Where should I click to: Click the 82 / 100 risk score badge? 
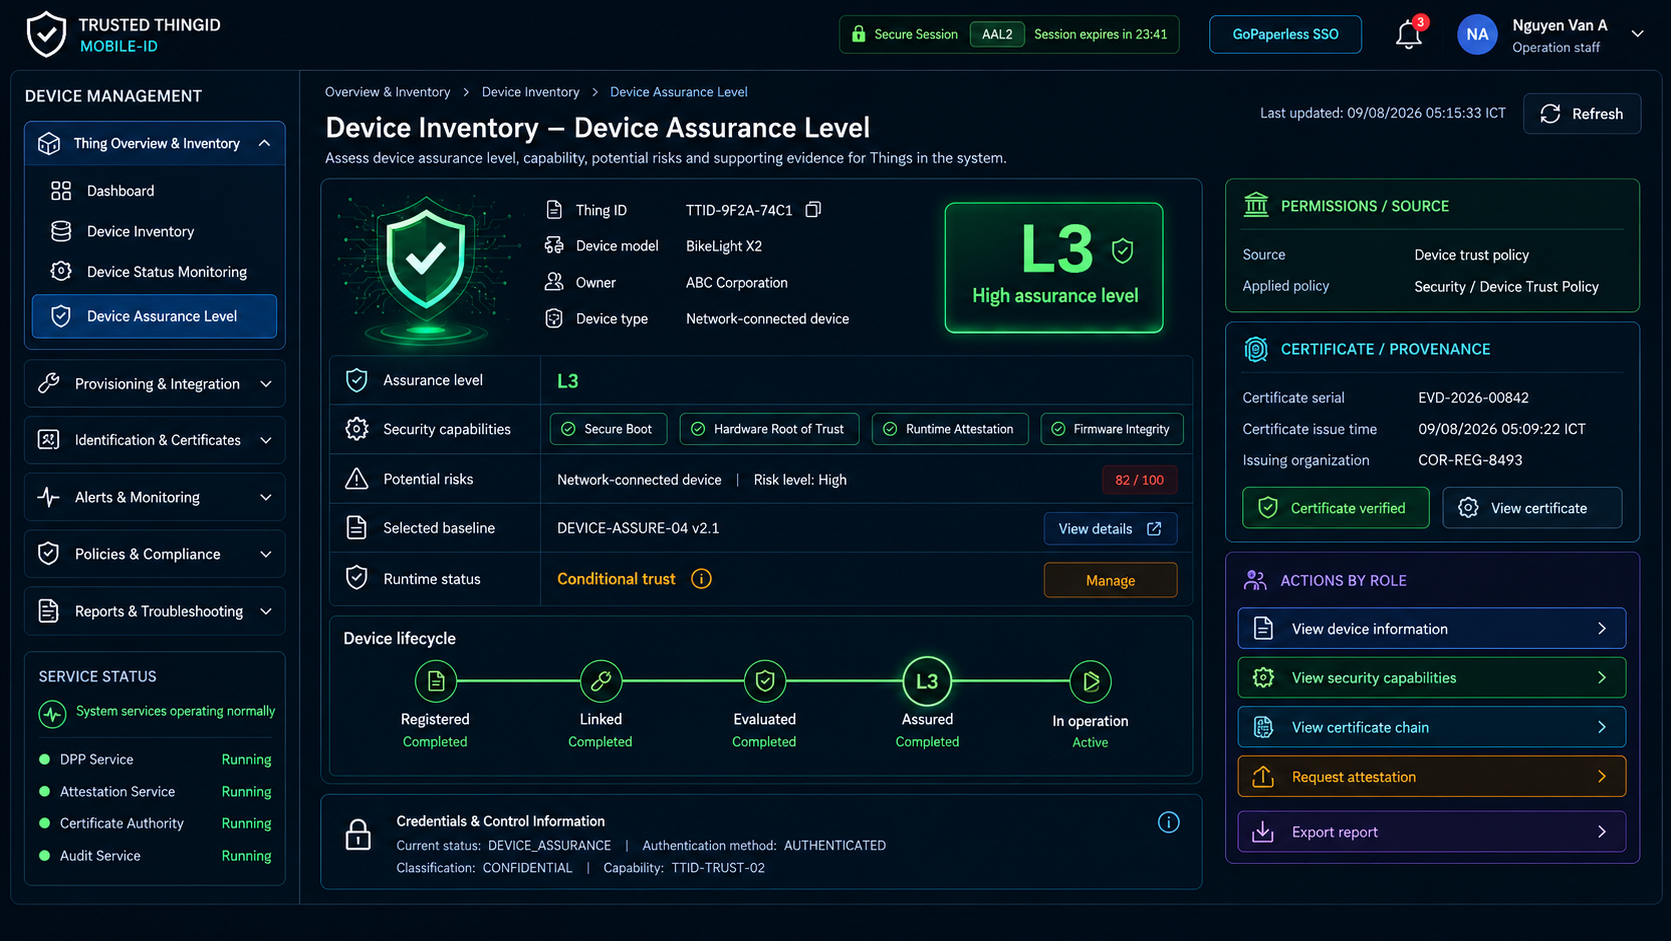coord(1139,480)
